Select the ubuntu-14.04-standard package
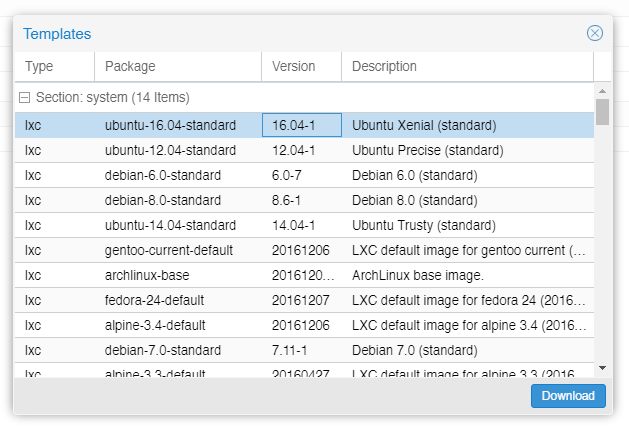This screenshot has height=435, width=629. tap(170, 225)
